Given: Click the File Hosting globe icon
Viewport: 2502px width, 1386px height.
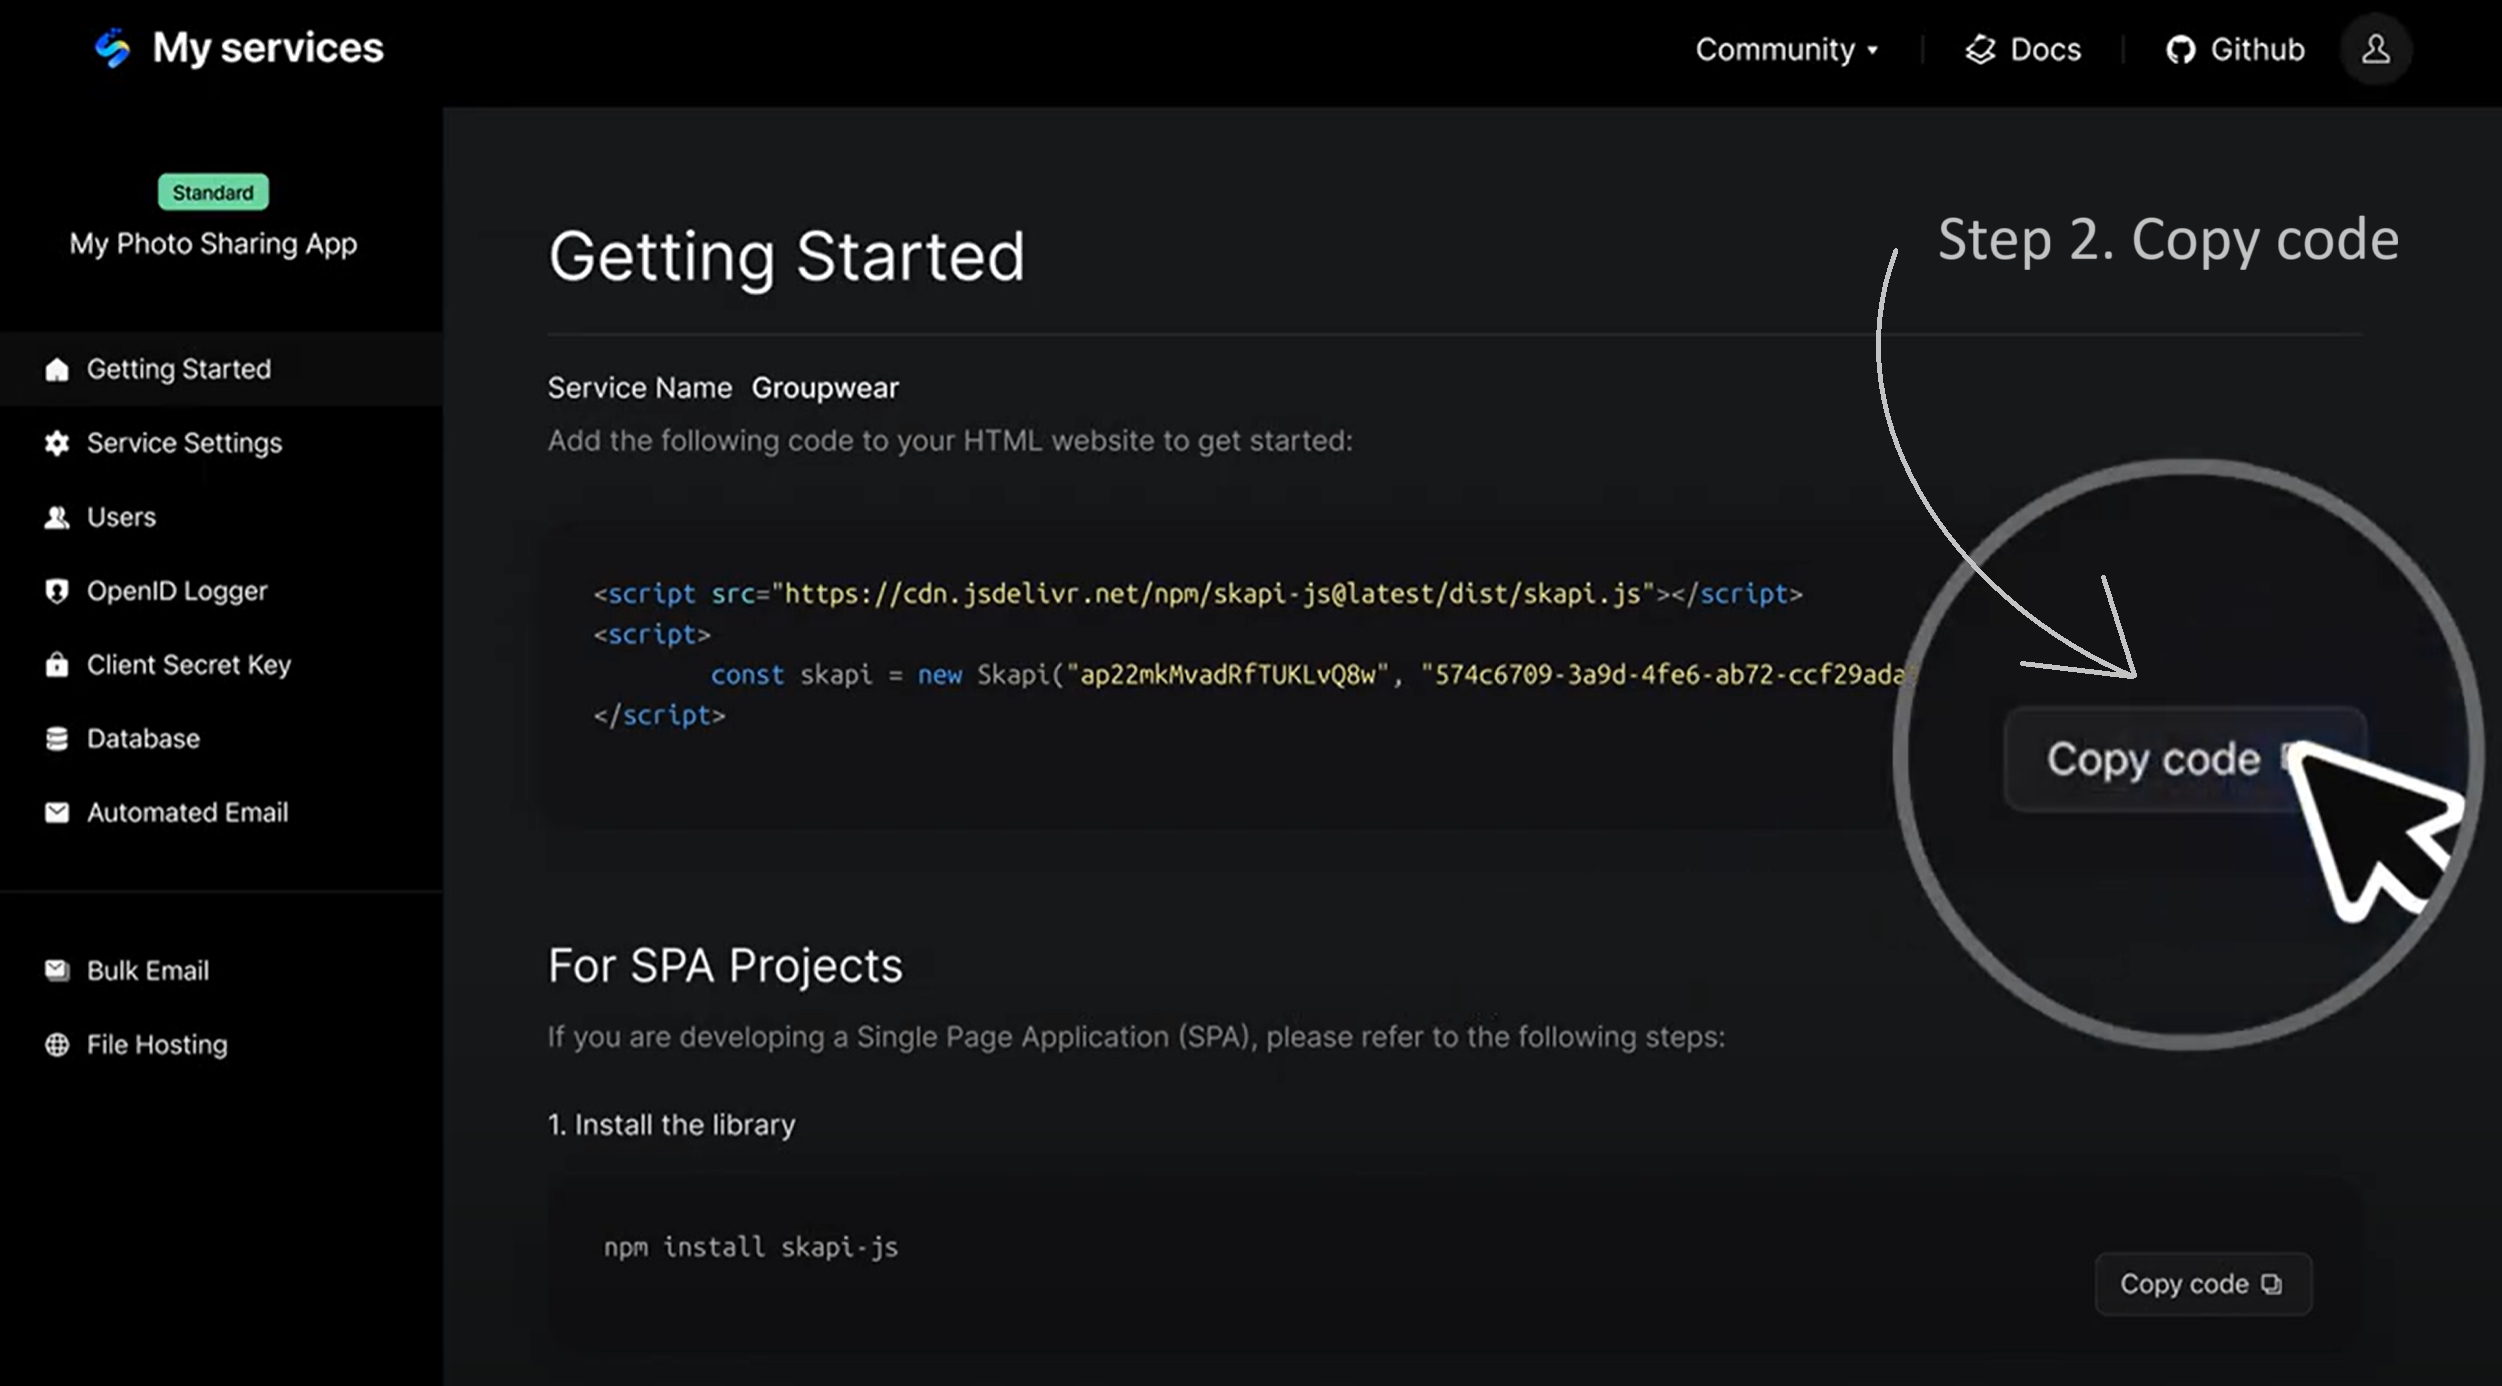Looking at the screenshot, I should click(57, 1045).
